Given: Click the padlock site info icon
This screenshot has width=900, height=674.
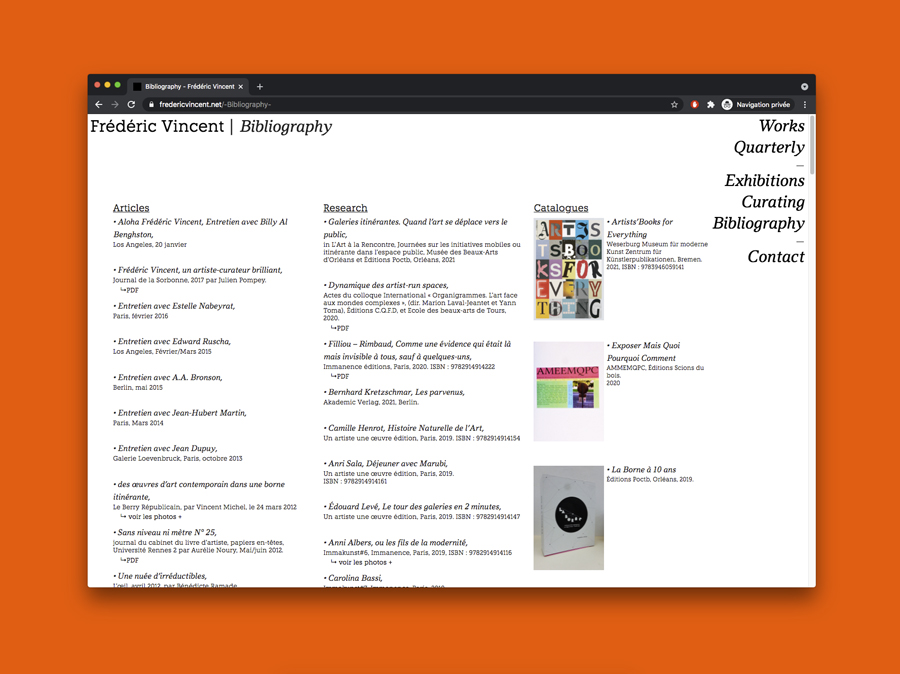Looking at the screenshot, I should point(152,104).
